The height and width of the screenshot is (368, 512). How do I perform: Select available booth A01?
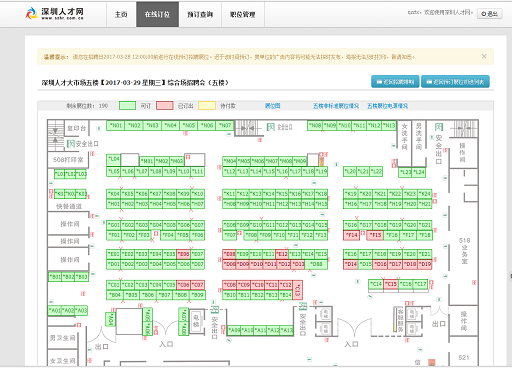pyautogui.click(x=55, y=310)
